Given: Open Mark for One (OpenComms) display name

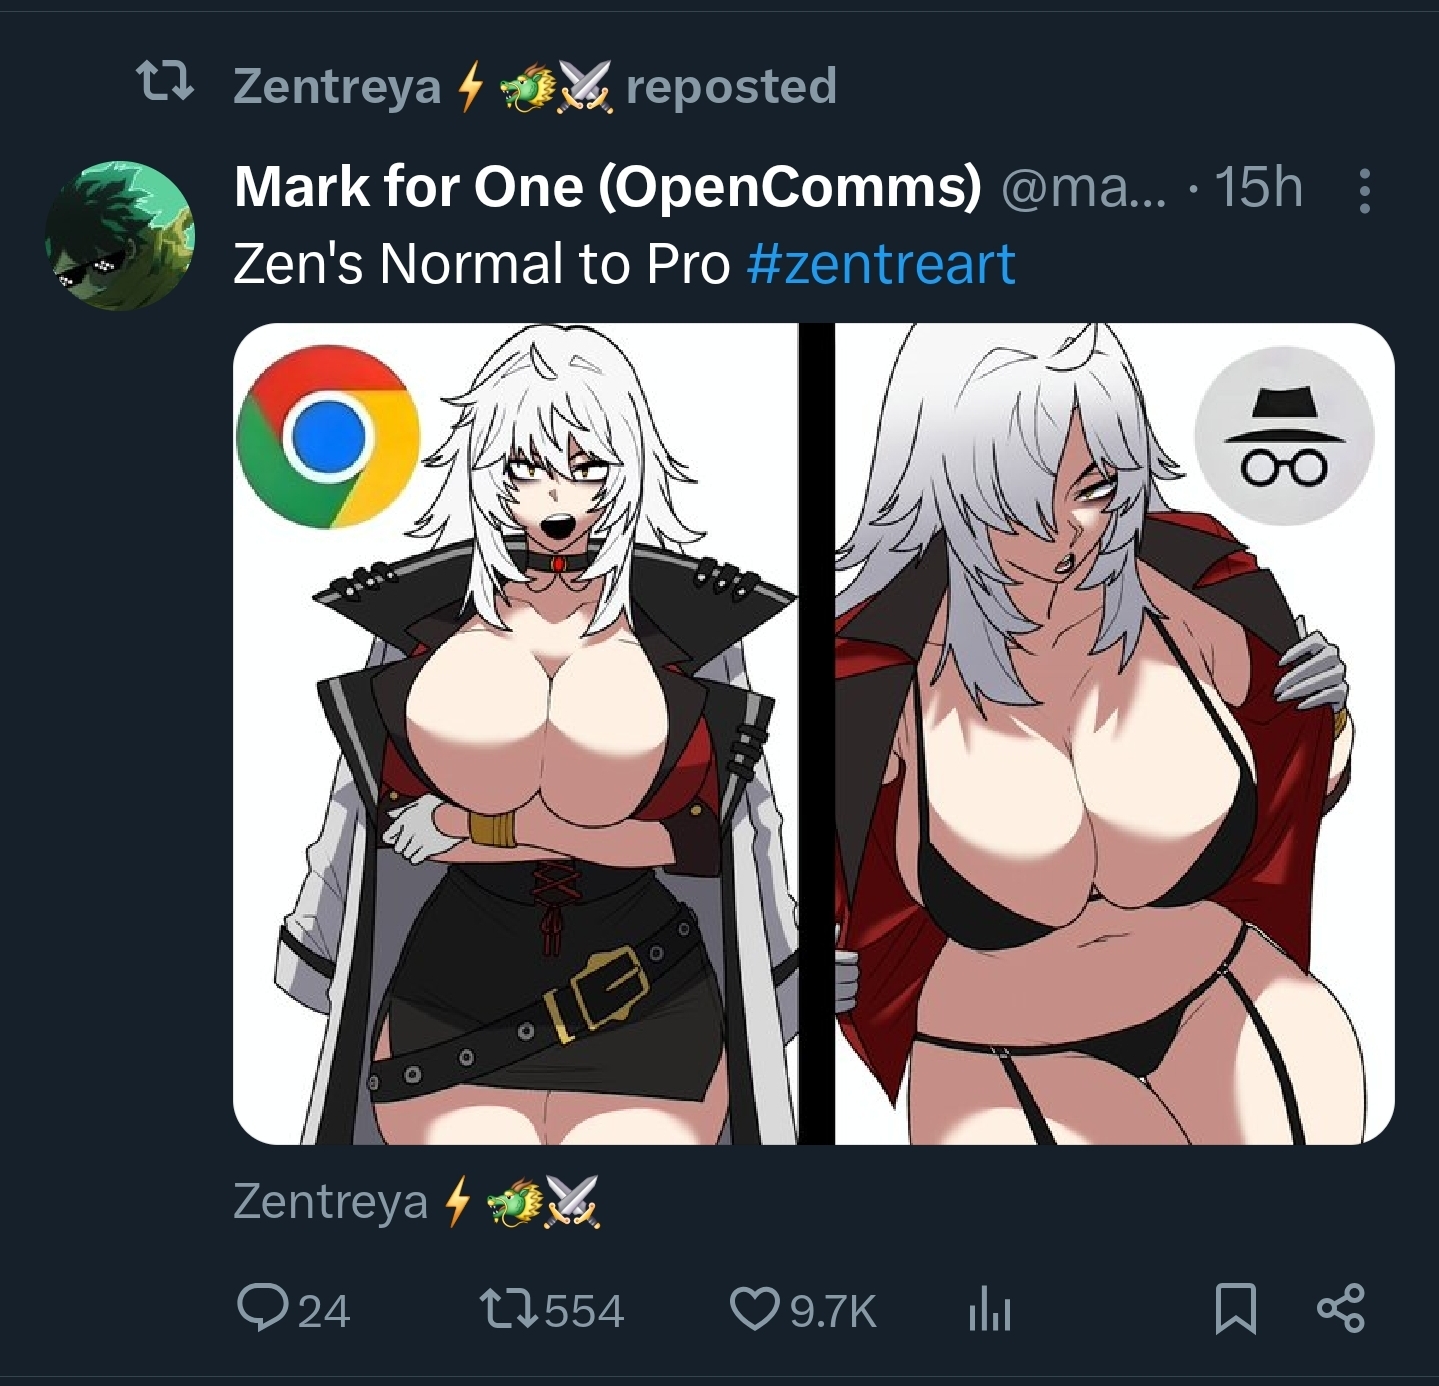Looking at the screenshot, I should pos(608,187).
